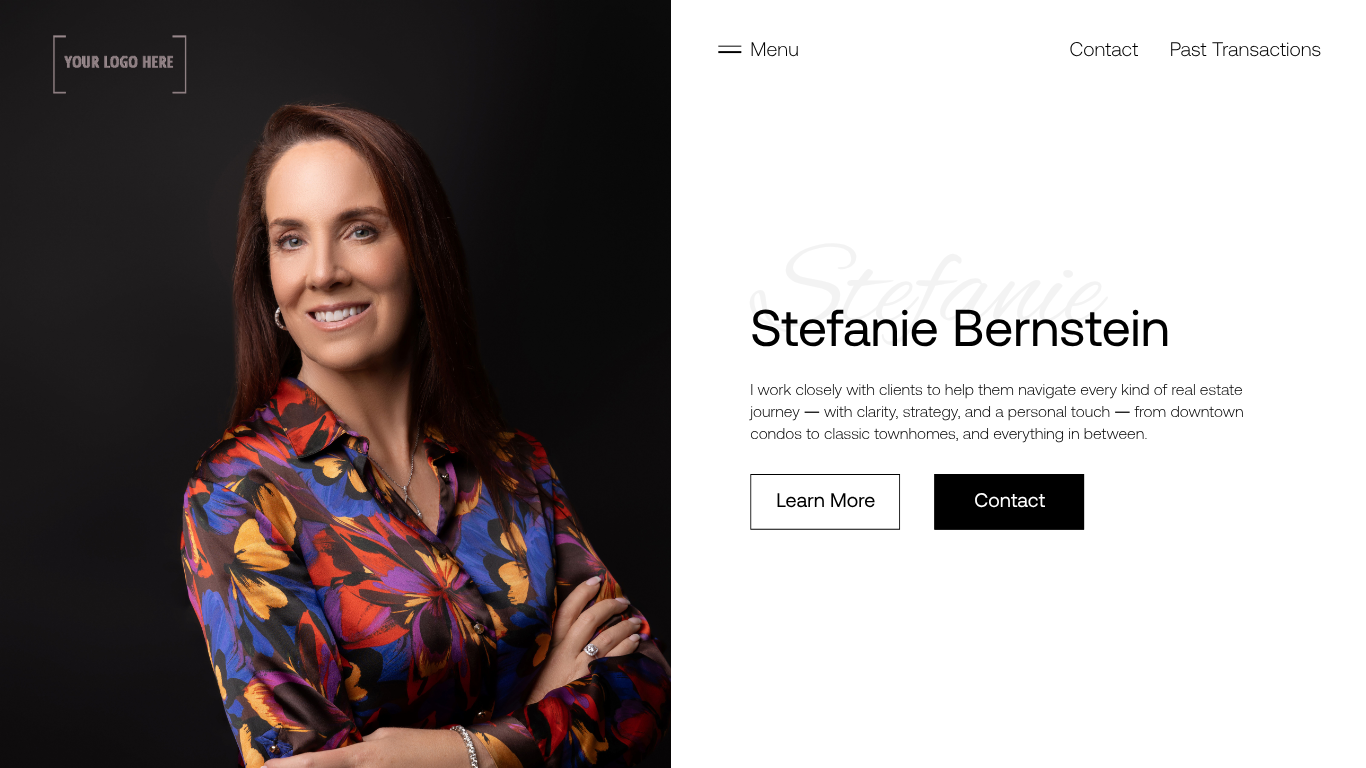Hit the black Contact button
Image resolution: width=1366 pixels, height=768 pixels.
(x=1009, y=501)
